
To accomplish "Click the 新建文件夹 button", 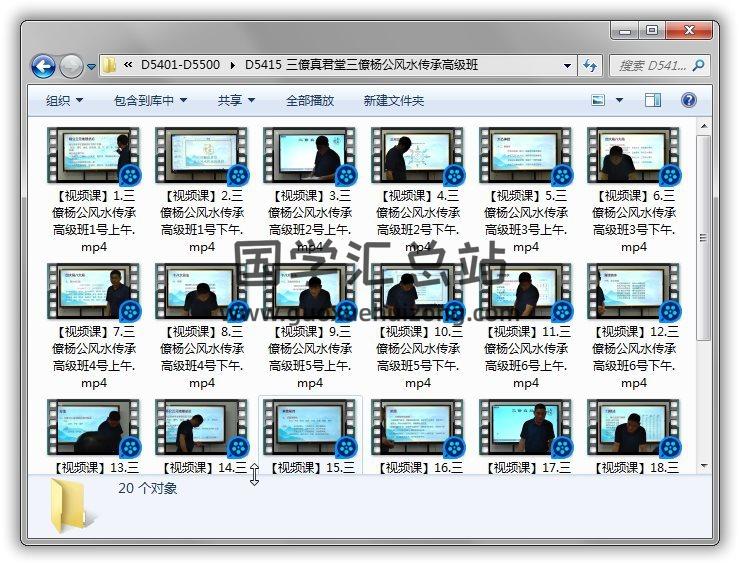I will (x=393, y=100).
